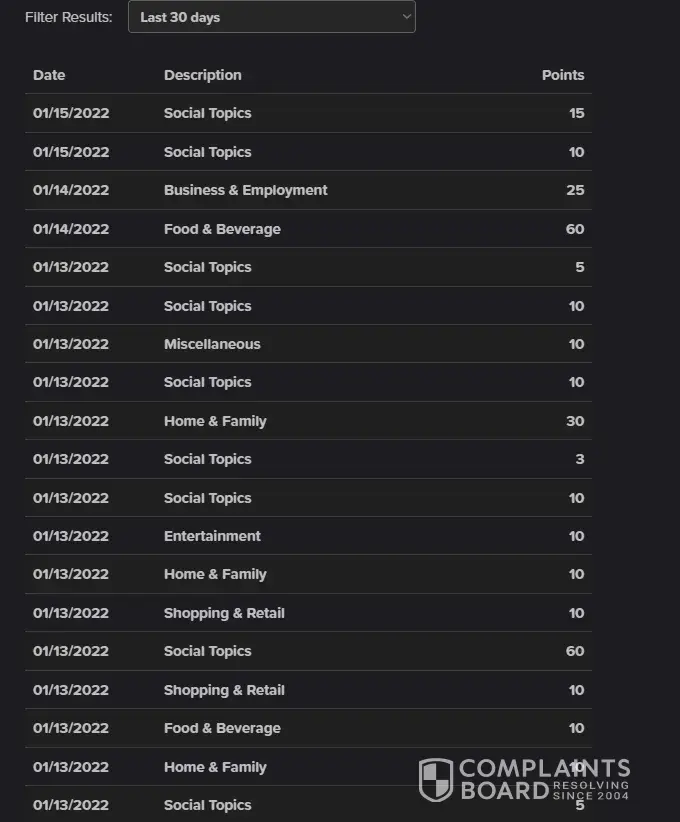The height and width of the screenshot is (822, 680).
Task: Click the date beside Business & Employment
Action: pos(71,190)
